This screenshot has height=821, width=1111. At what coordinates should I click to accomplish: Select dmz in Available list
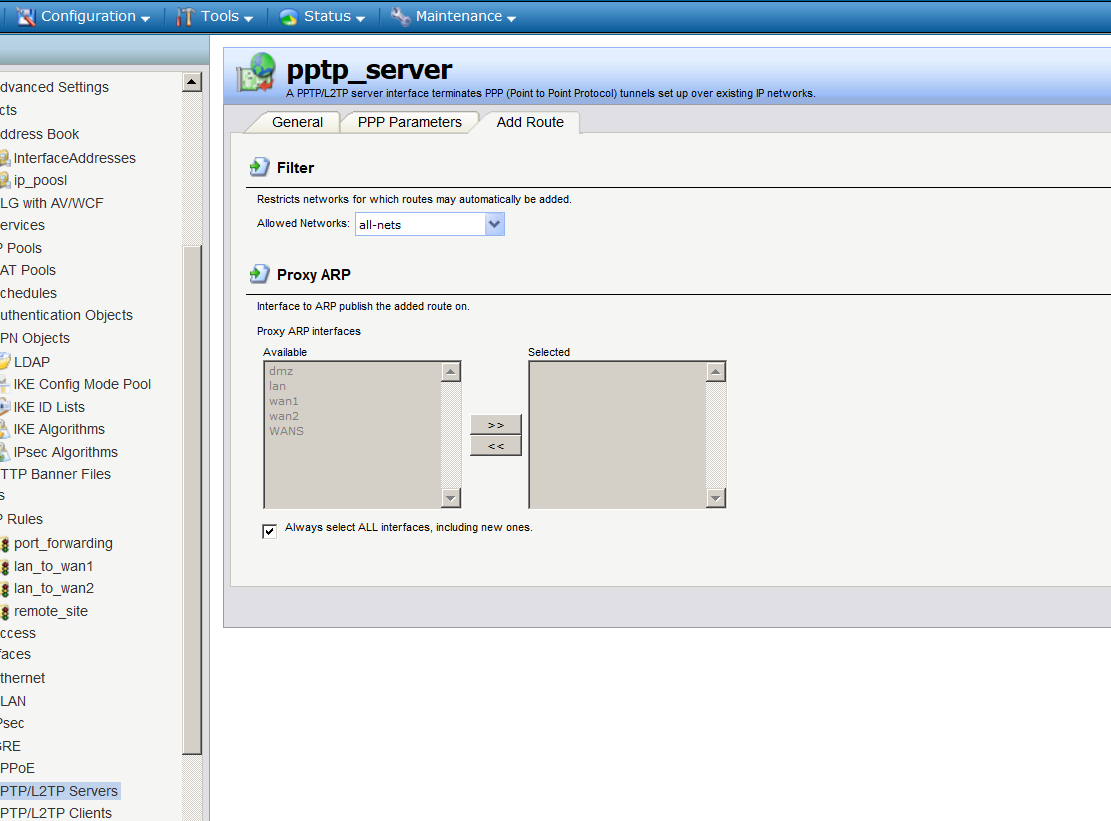click(281, 371)
